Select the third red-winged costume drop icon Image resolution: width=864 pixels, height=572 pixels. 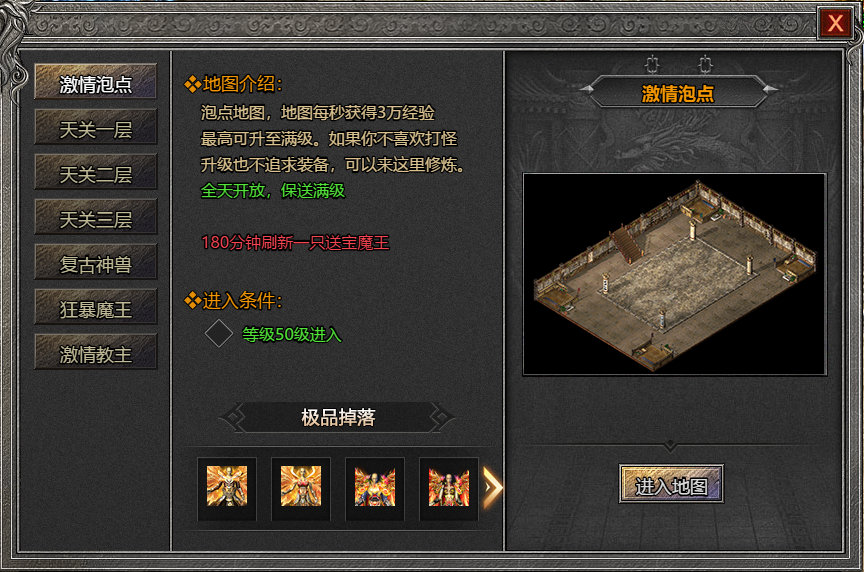coord(375,487)
